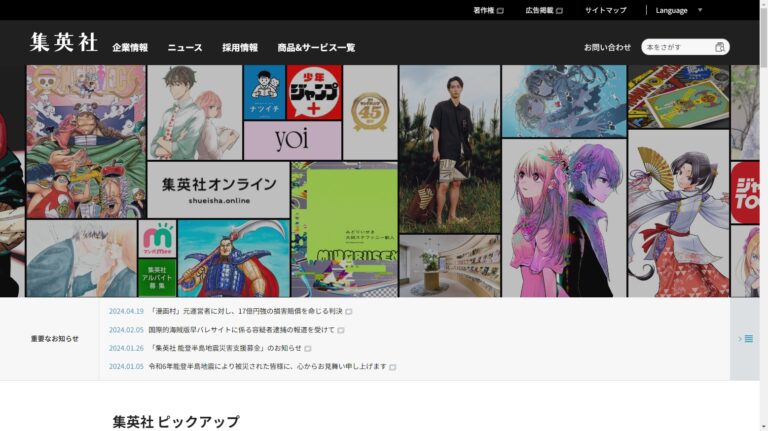
Task: Open the bookstore interior photo tile
Action: coord(450,265)
